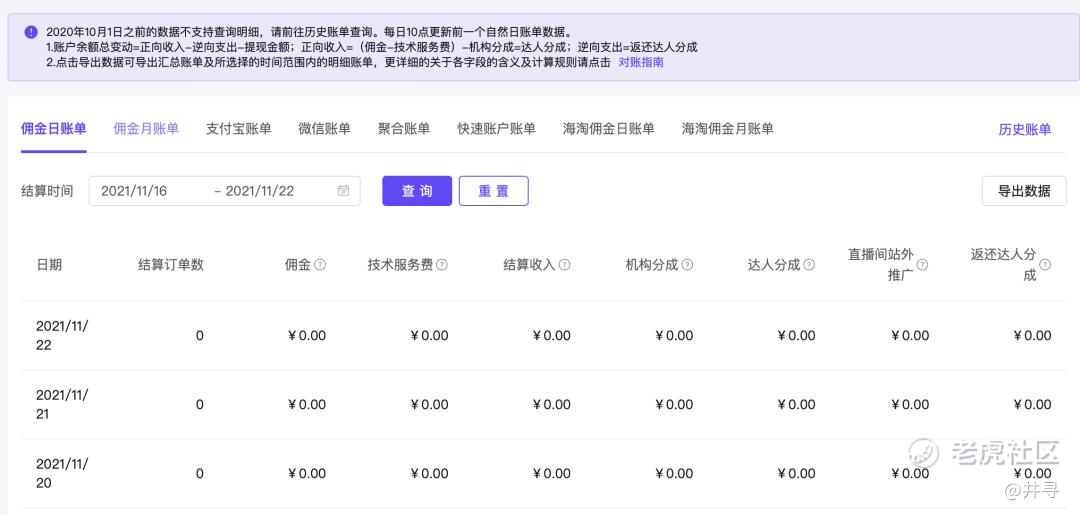Click the purple info icon in notice banner

coord(31,32)
